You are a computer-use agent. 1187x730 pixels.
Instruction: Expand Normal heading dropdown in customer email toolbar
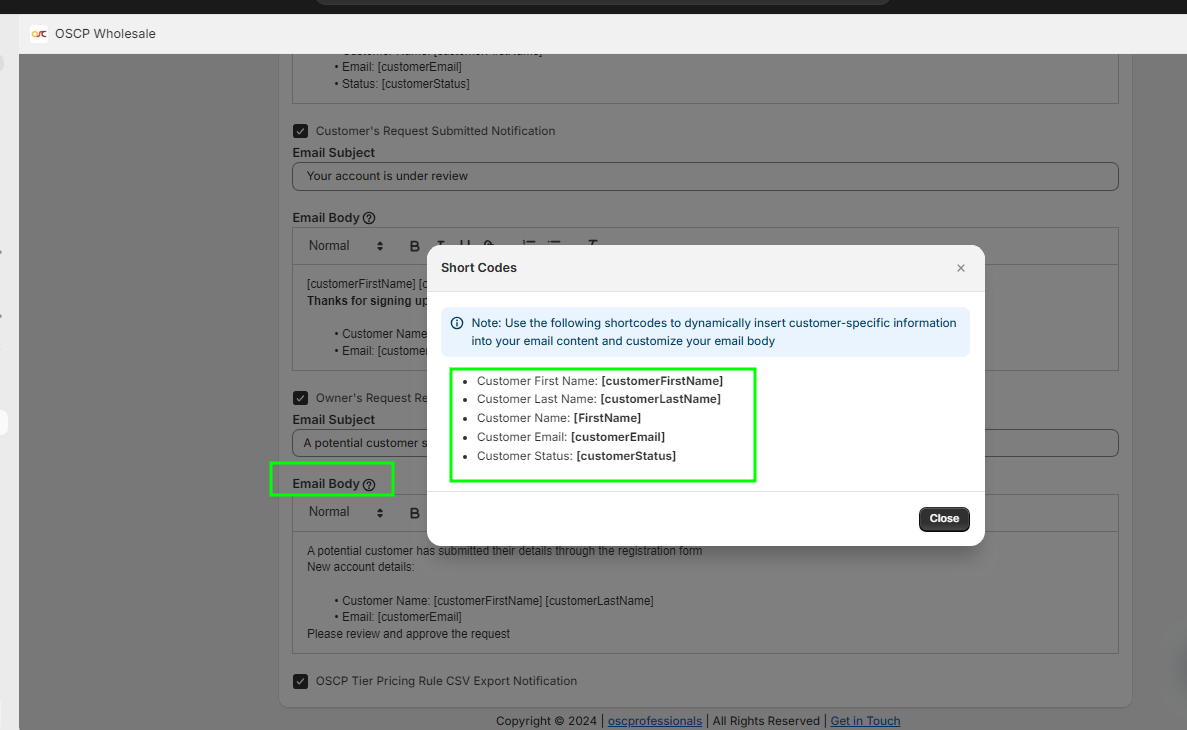tap(346, 246)
